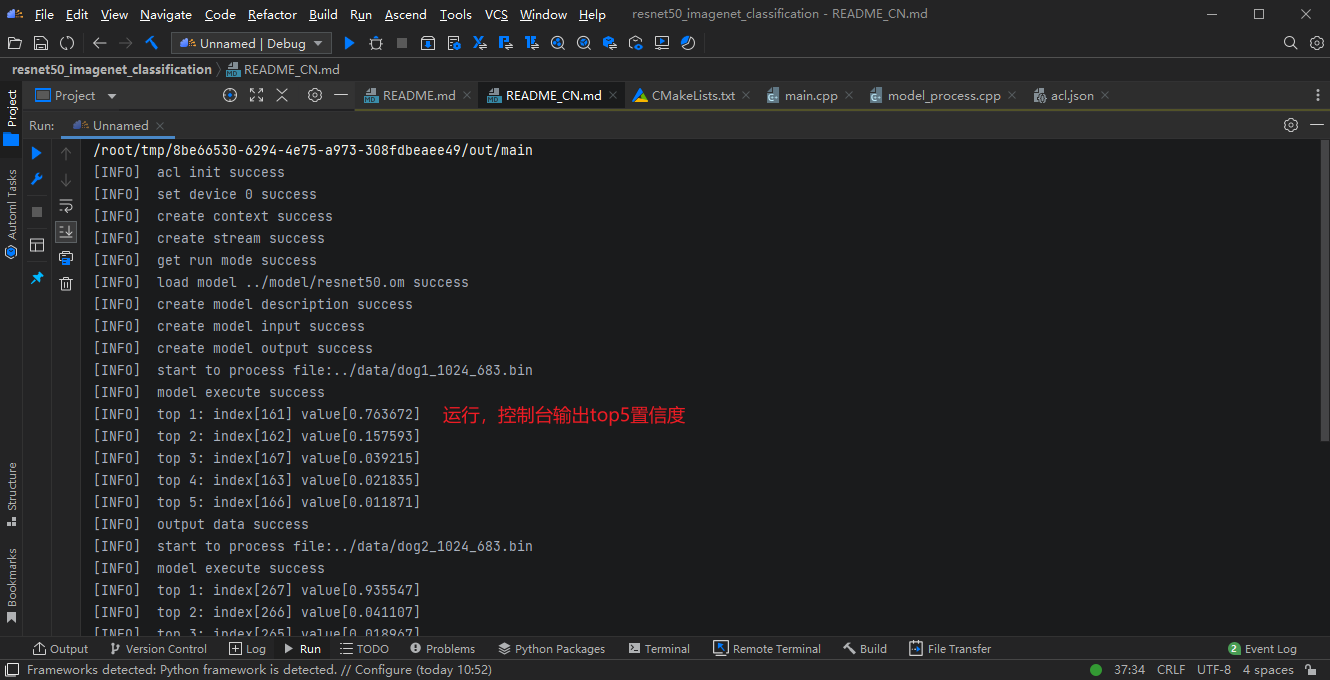This screenshot has height=680, width=1330.
Task: Click the Save All disk icon
Action: (41, 43)
